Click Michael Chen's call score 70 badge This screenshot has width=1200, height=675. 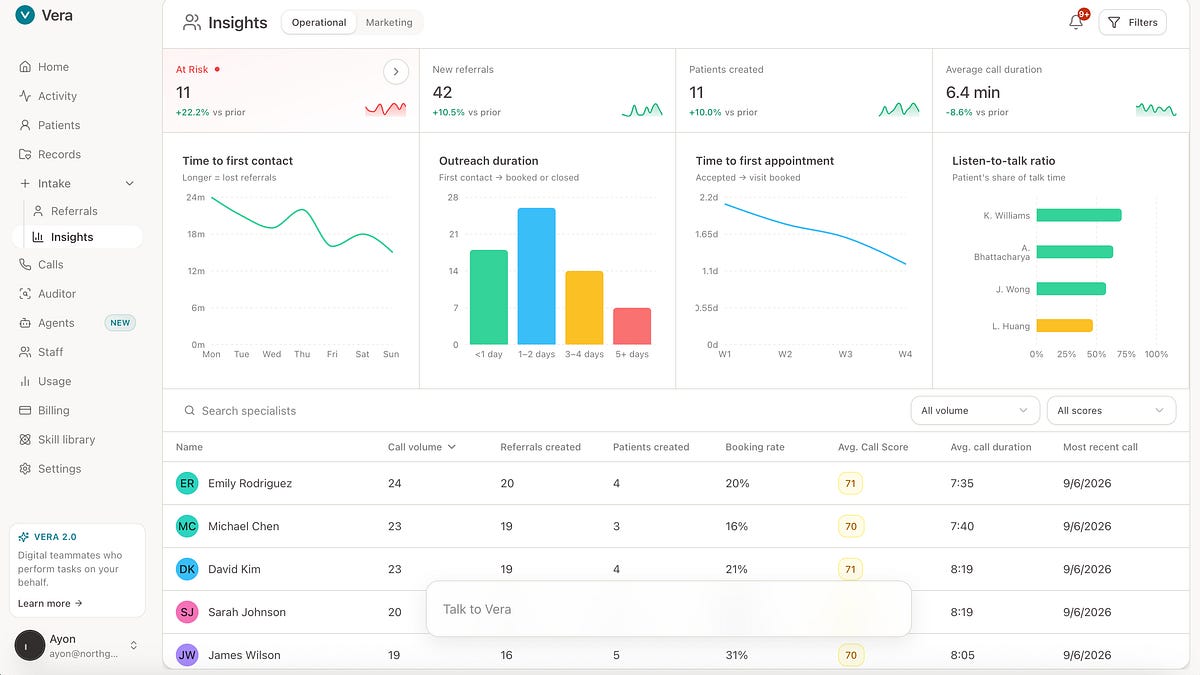[x=850, y=526]
